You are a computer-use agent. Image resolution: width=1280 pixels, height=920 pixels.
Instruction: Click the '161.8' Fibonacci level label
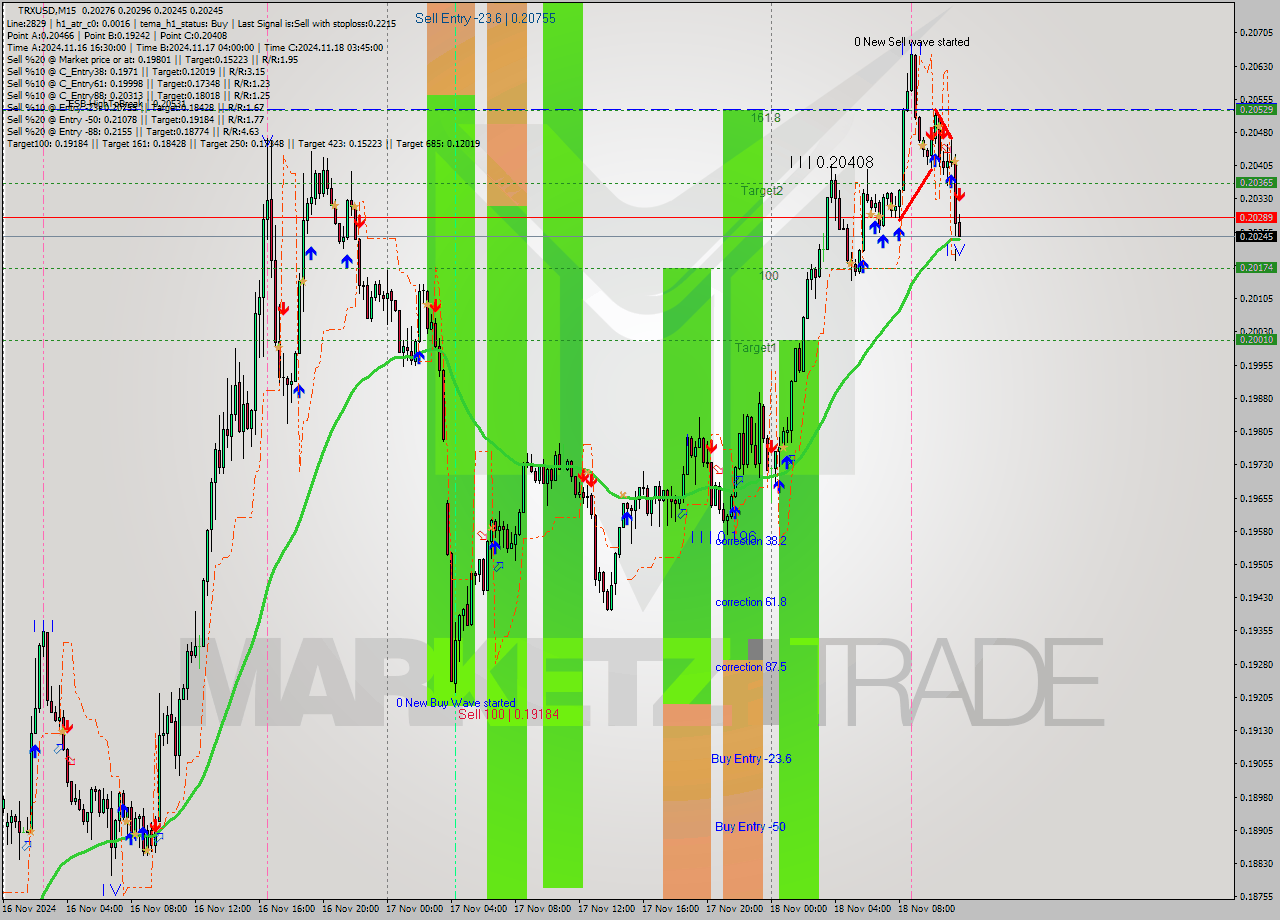tap(766, 118)
